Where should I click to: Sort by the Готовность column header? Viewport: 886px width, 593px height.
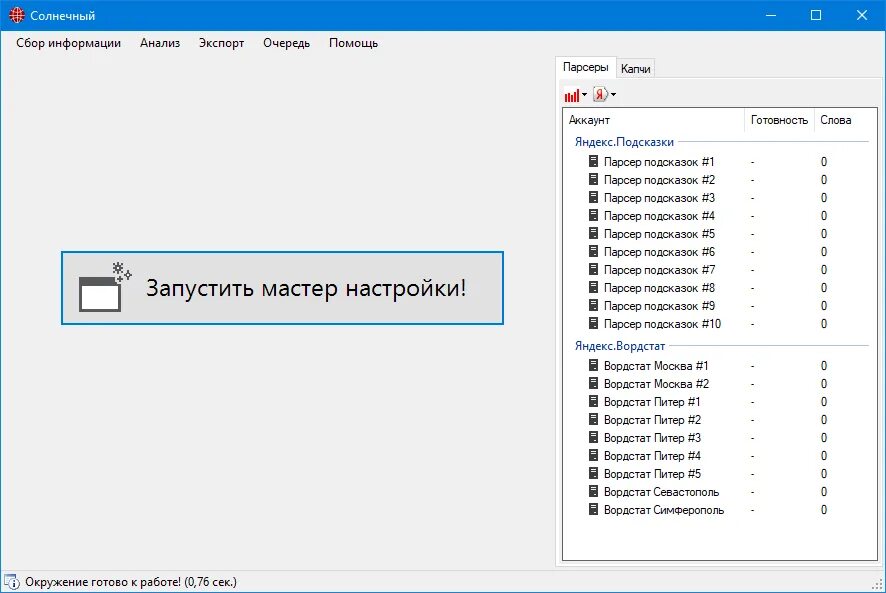click(x=779, y=120)
